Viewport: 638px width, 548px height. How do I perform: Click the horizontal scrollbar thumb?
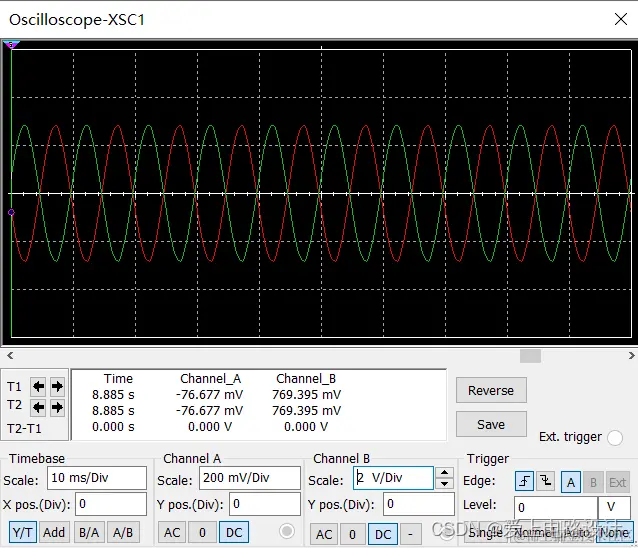(530, 356)
